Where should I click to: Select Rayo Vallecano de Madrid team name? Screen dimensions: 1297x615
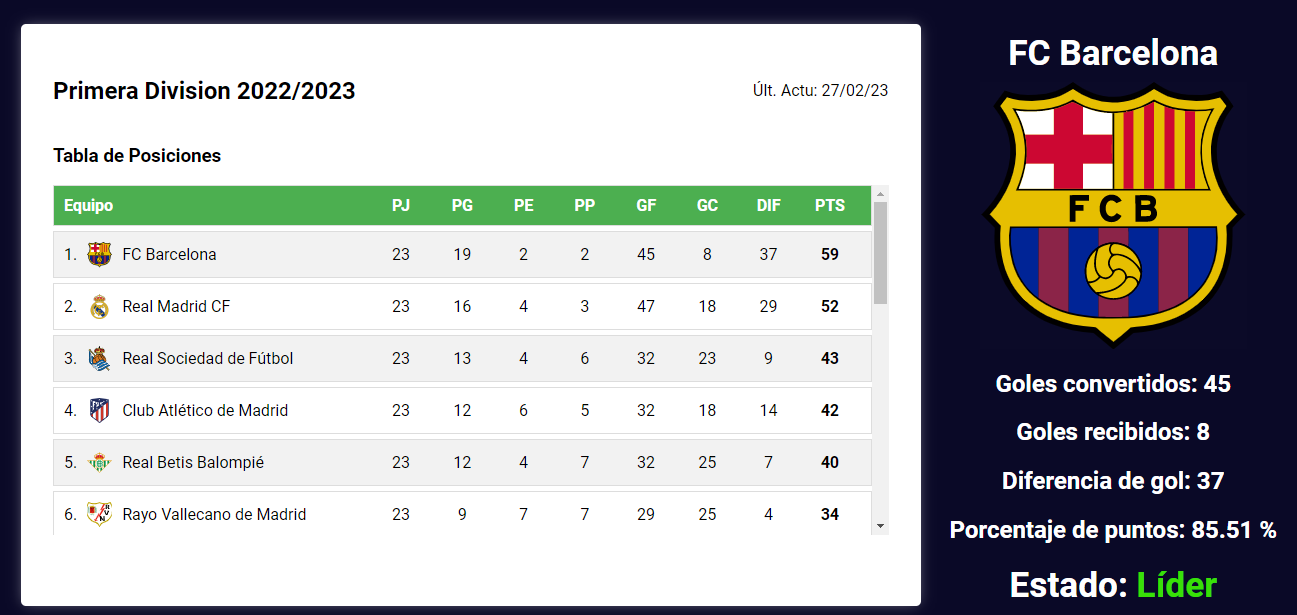pyautogui.click(x=214, y=514)
